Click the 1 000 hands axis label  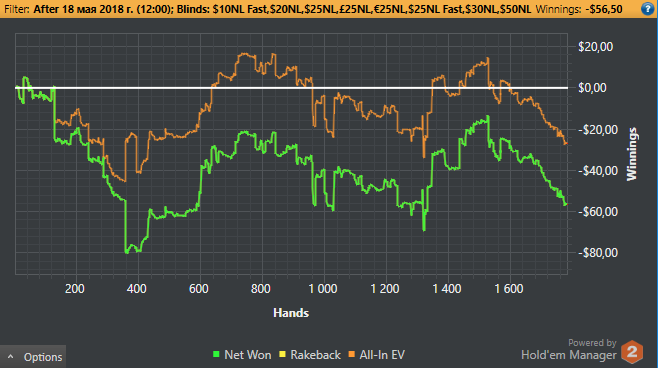click(323, 289)
